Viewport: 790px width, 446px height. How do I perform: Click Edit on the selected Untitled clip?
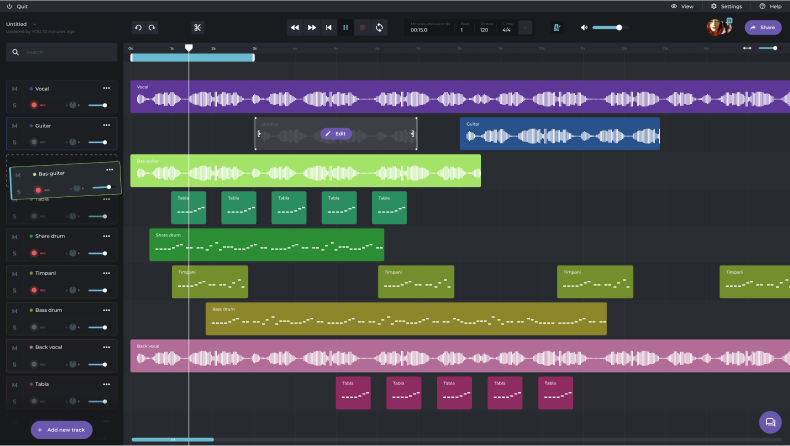336,134
